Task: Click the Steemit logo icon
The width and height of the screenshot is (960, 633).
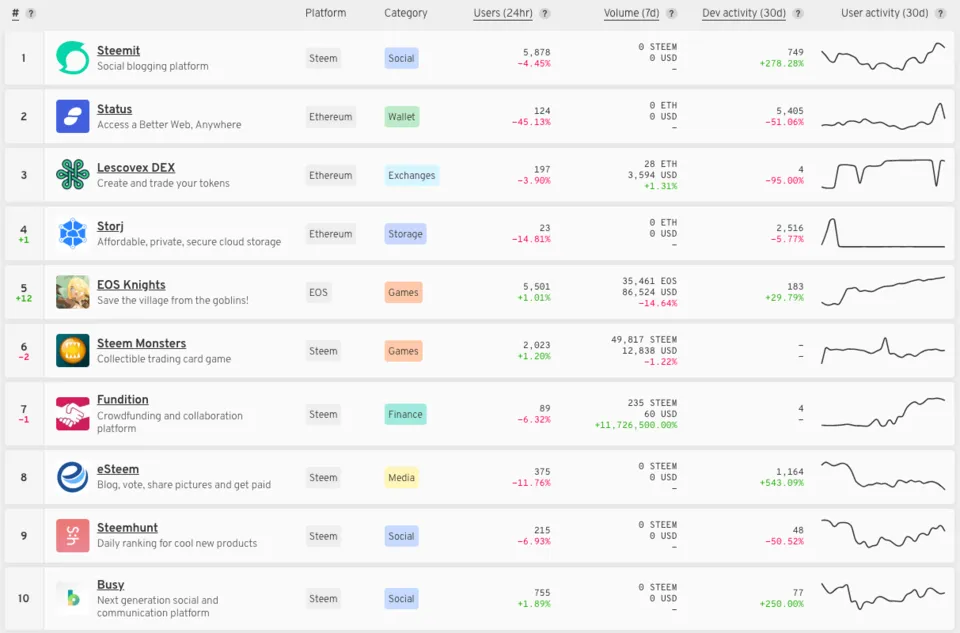Action: 72,58
